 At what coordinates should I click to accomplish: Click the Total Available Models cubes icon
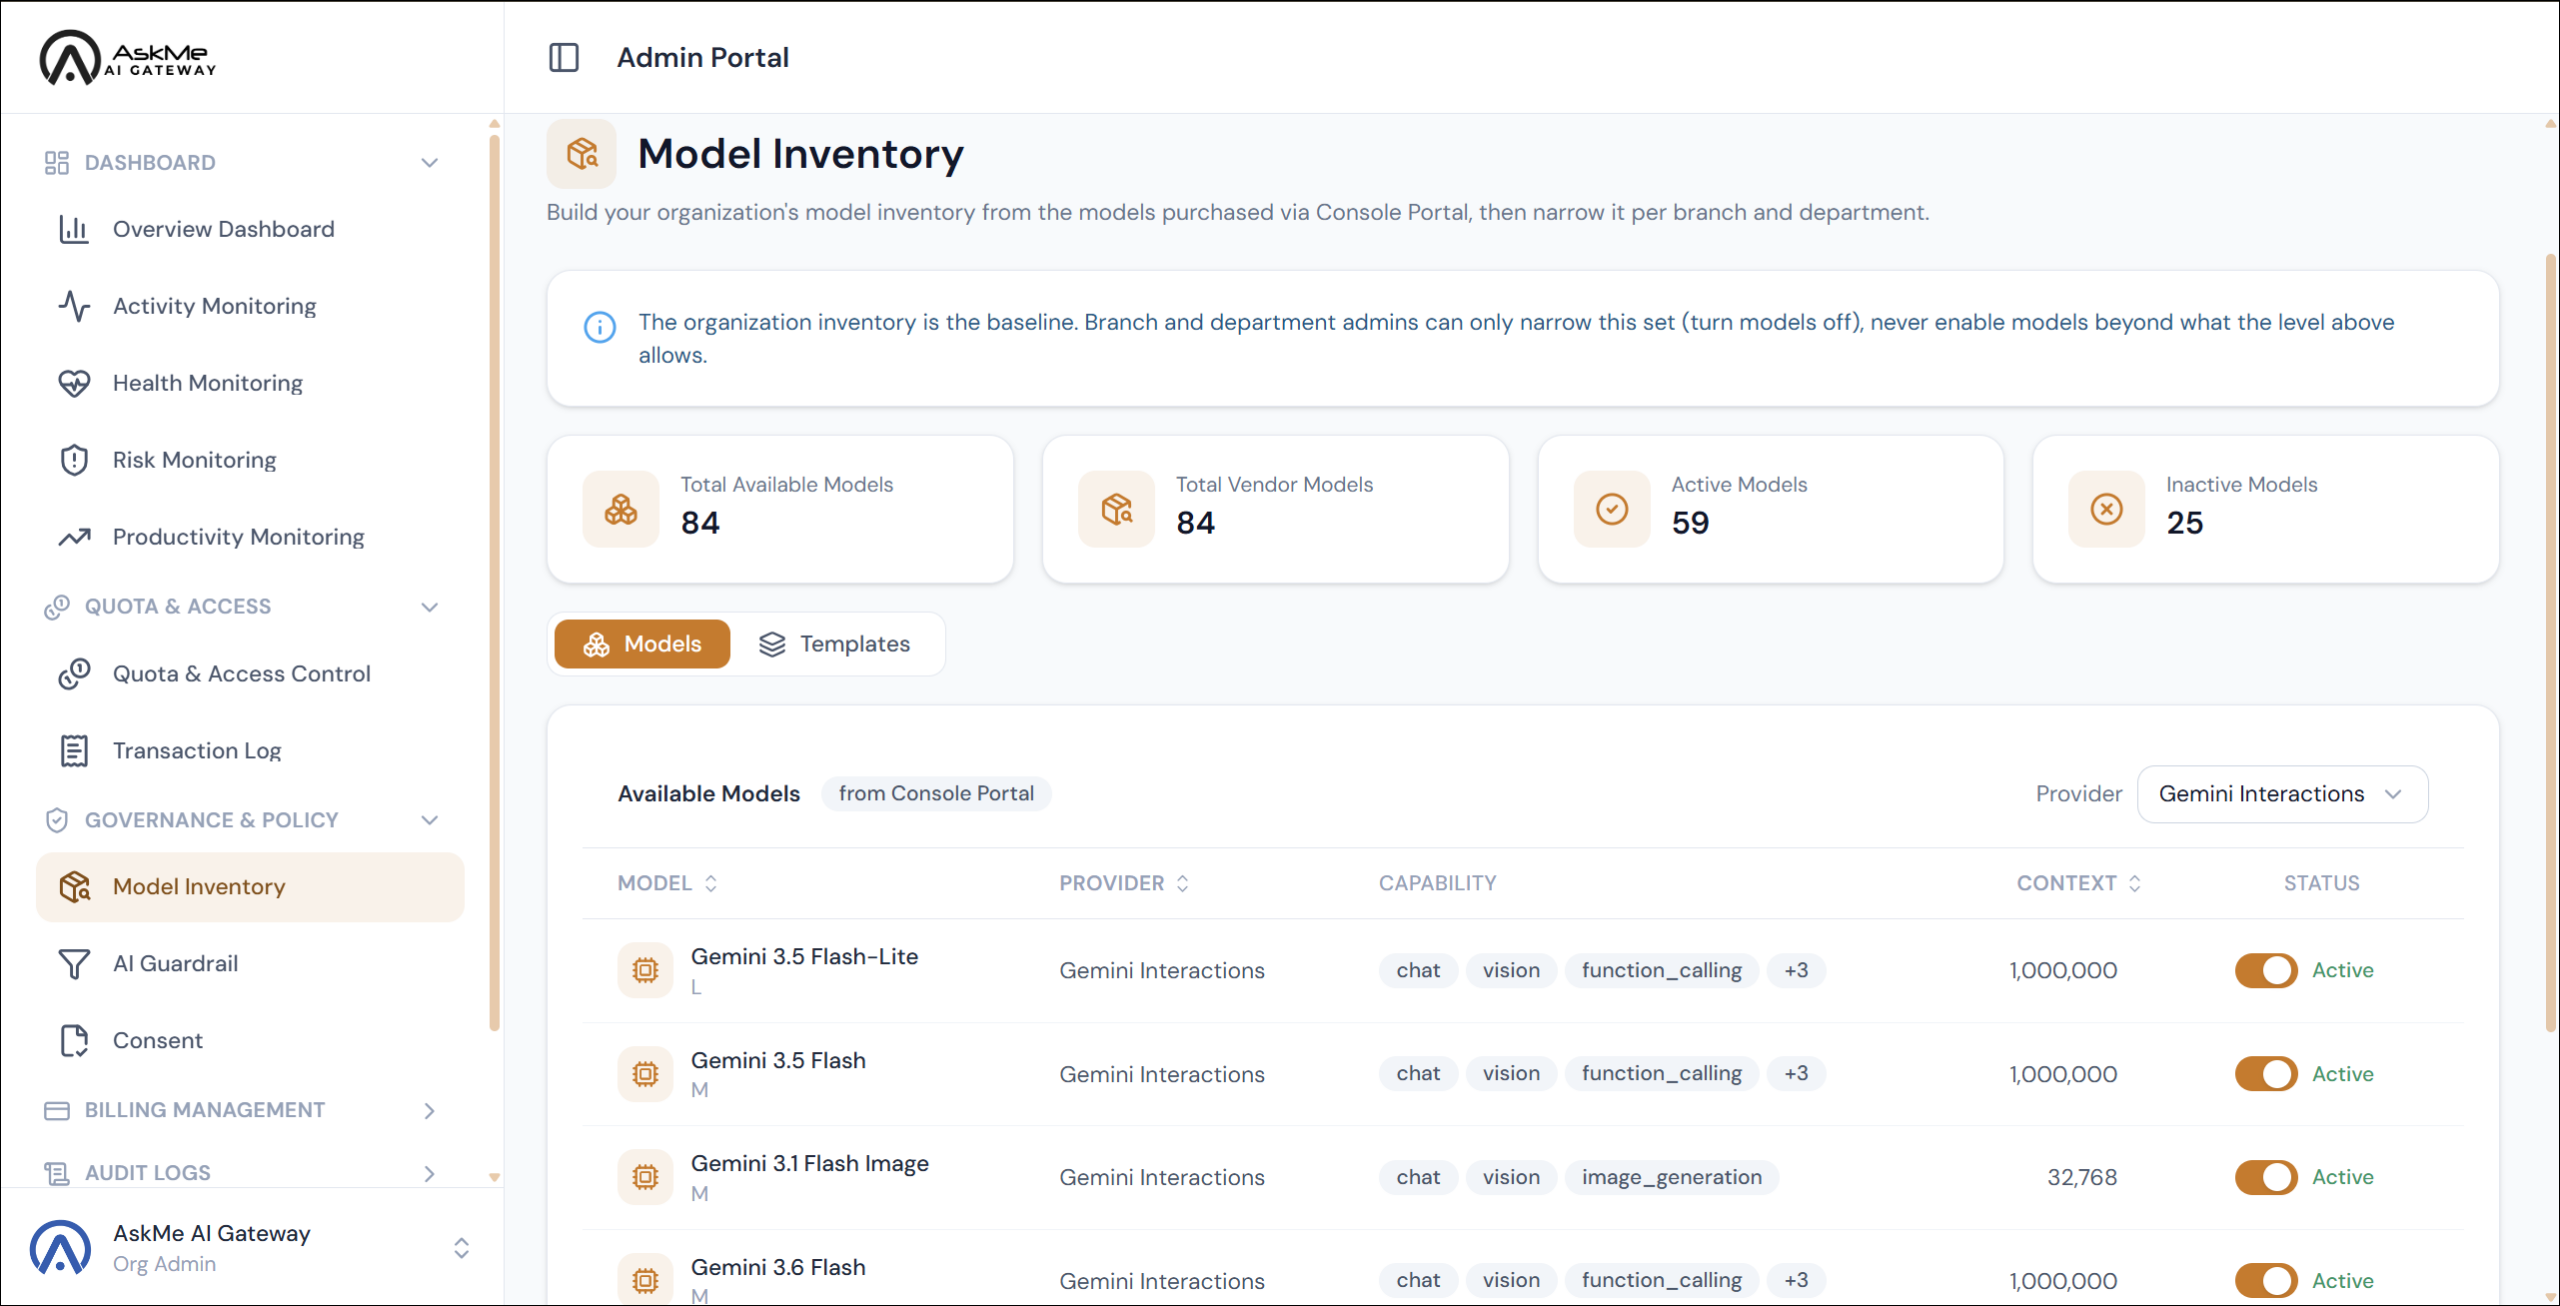[621, 509]
